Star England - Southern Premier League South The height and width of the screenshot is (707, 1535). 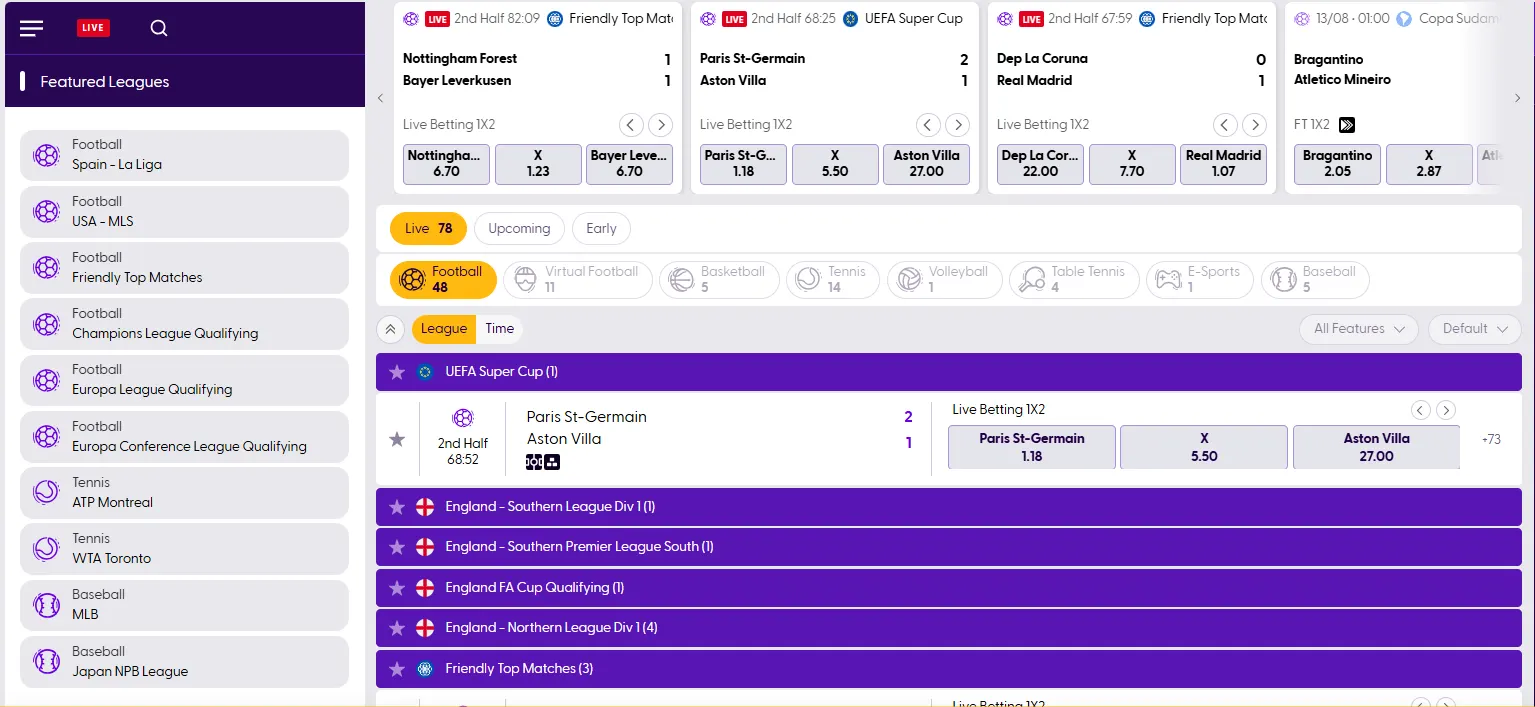point(397,547)
